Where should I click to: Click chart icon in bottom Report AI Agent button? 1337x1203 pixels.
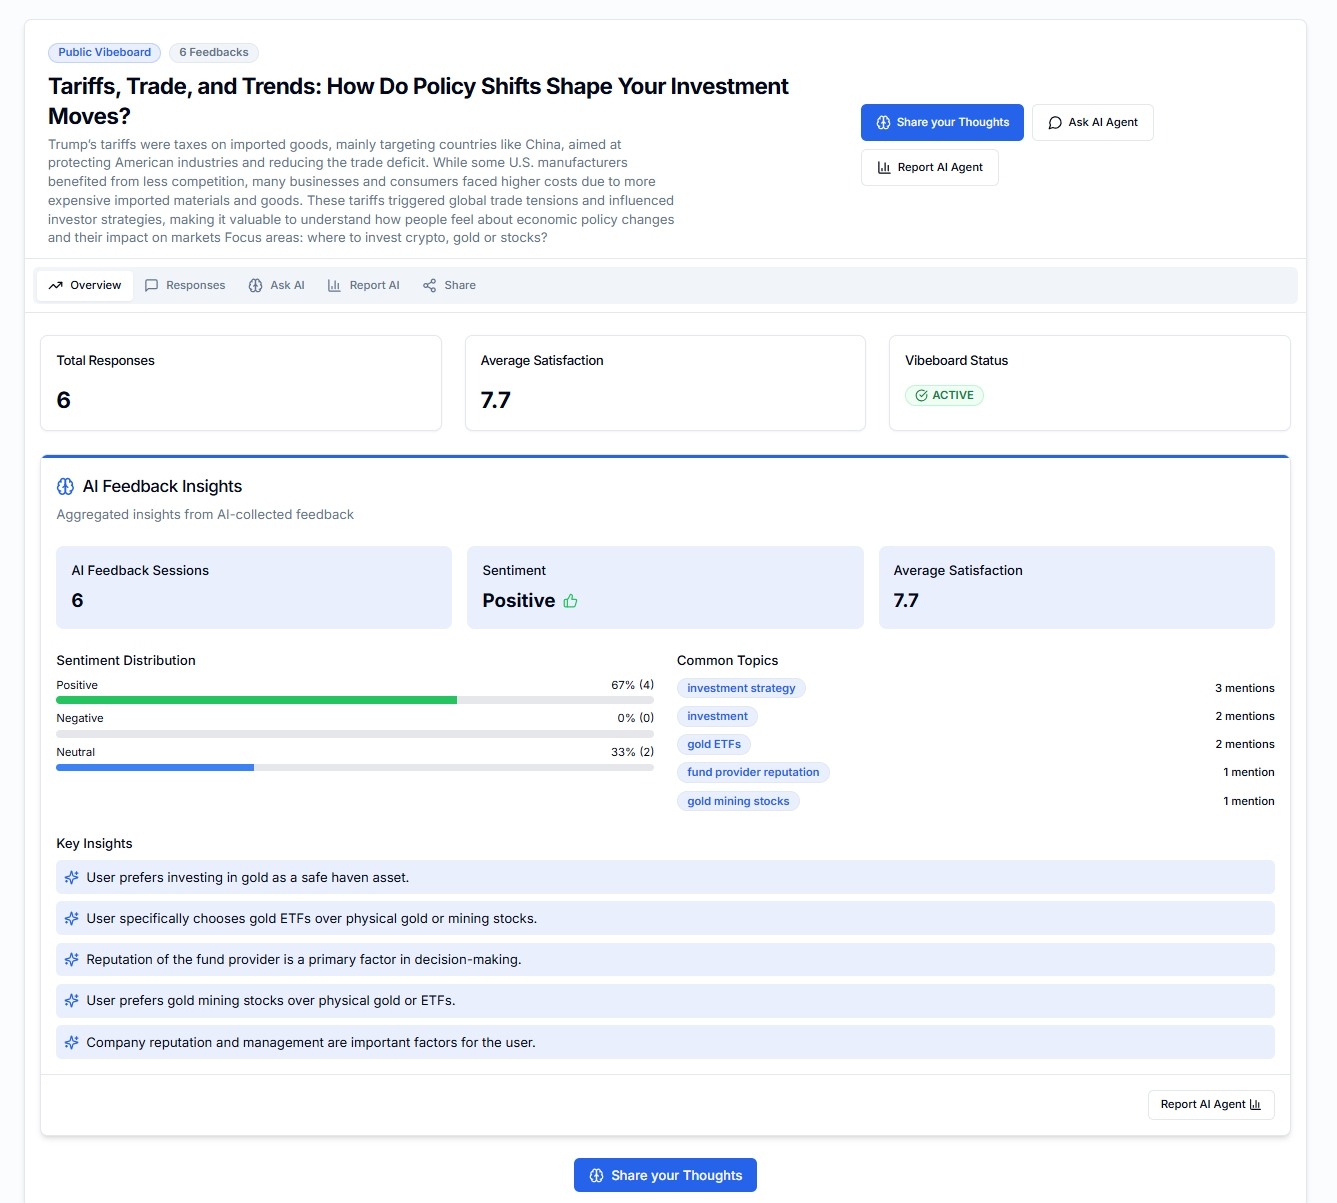1256,1105
